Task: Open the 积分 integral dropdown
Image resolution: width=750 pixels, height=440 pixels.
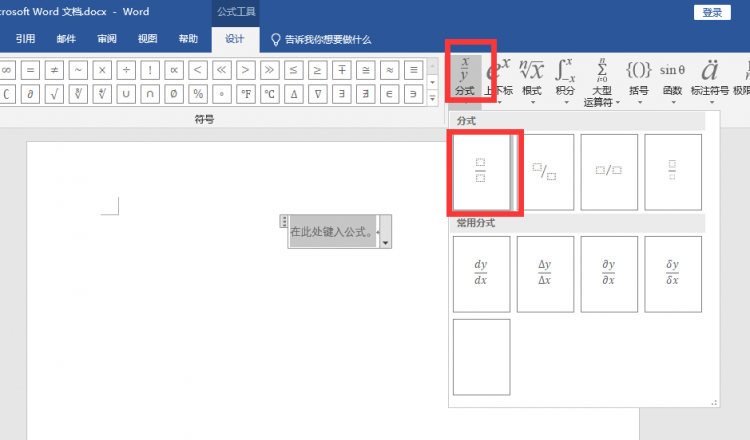Action: pyautogui.click(x=565, y=79)
